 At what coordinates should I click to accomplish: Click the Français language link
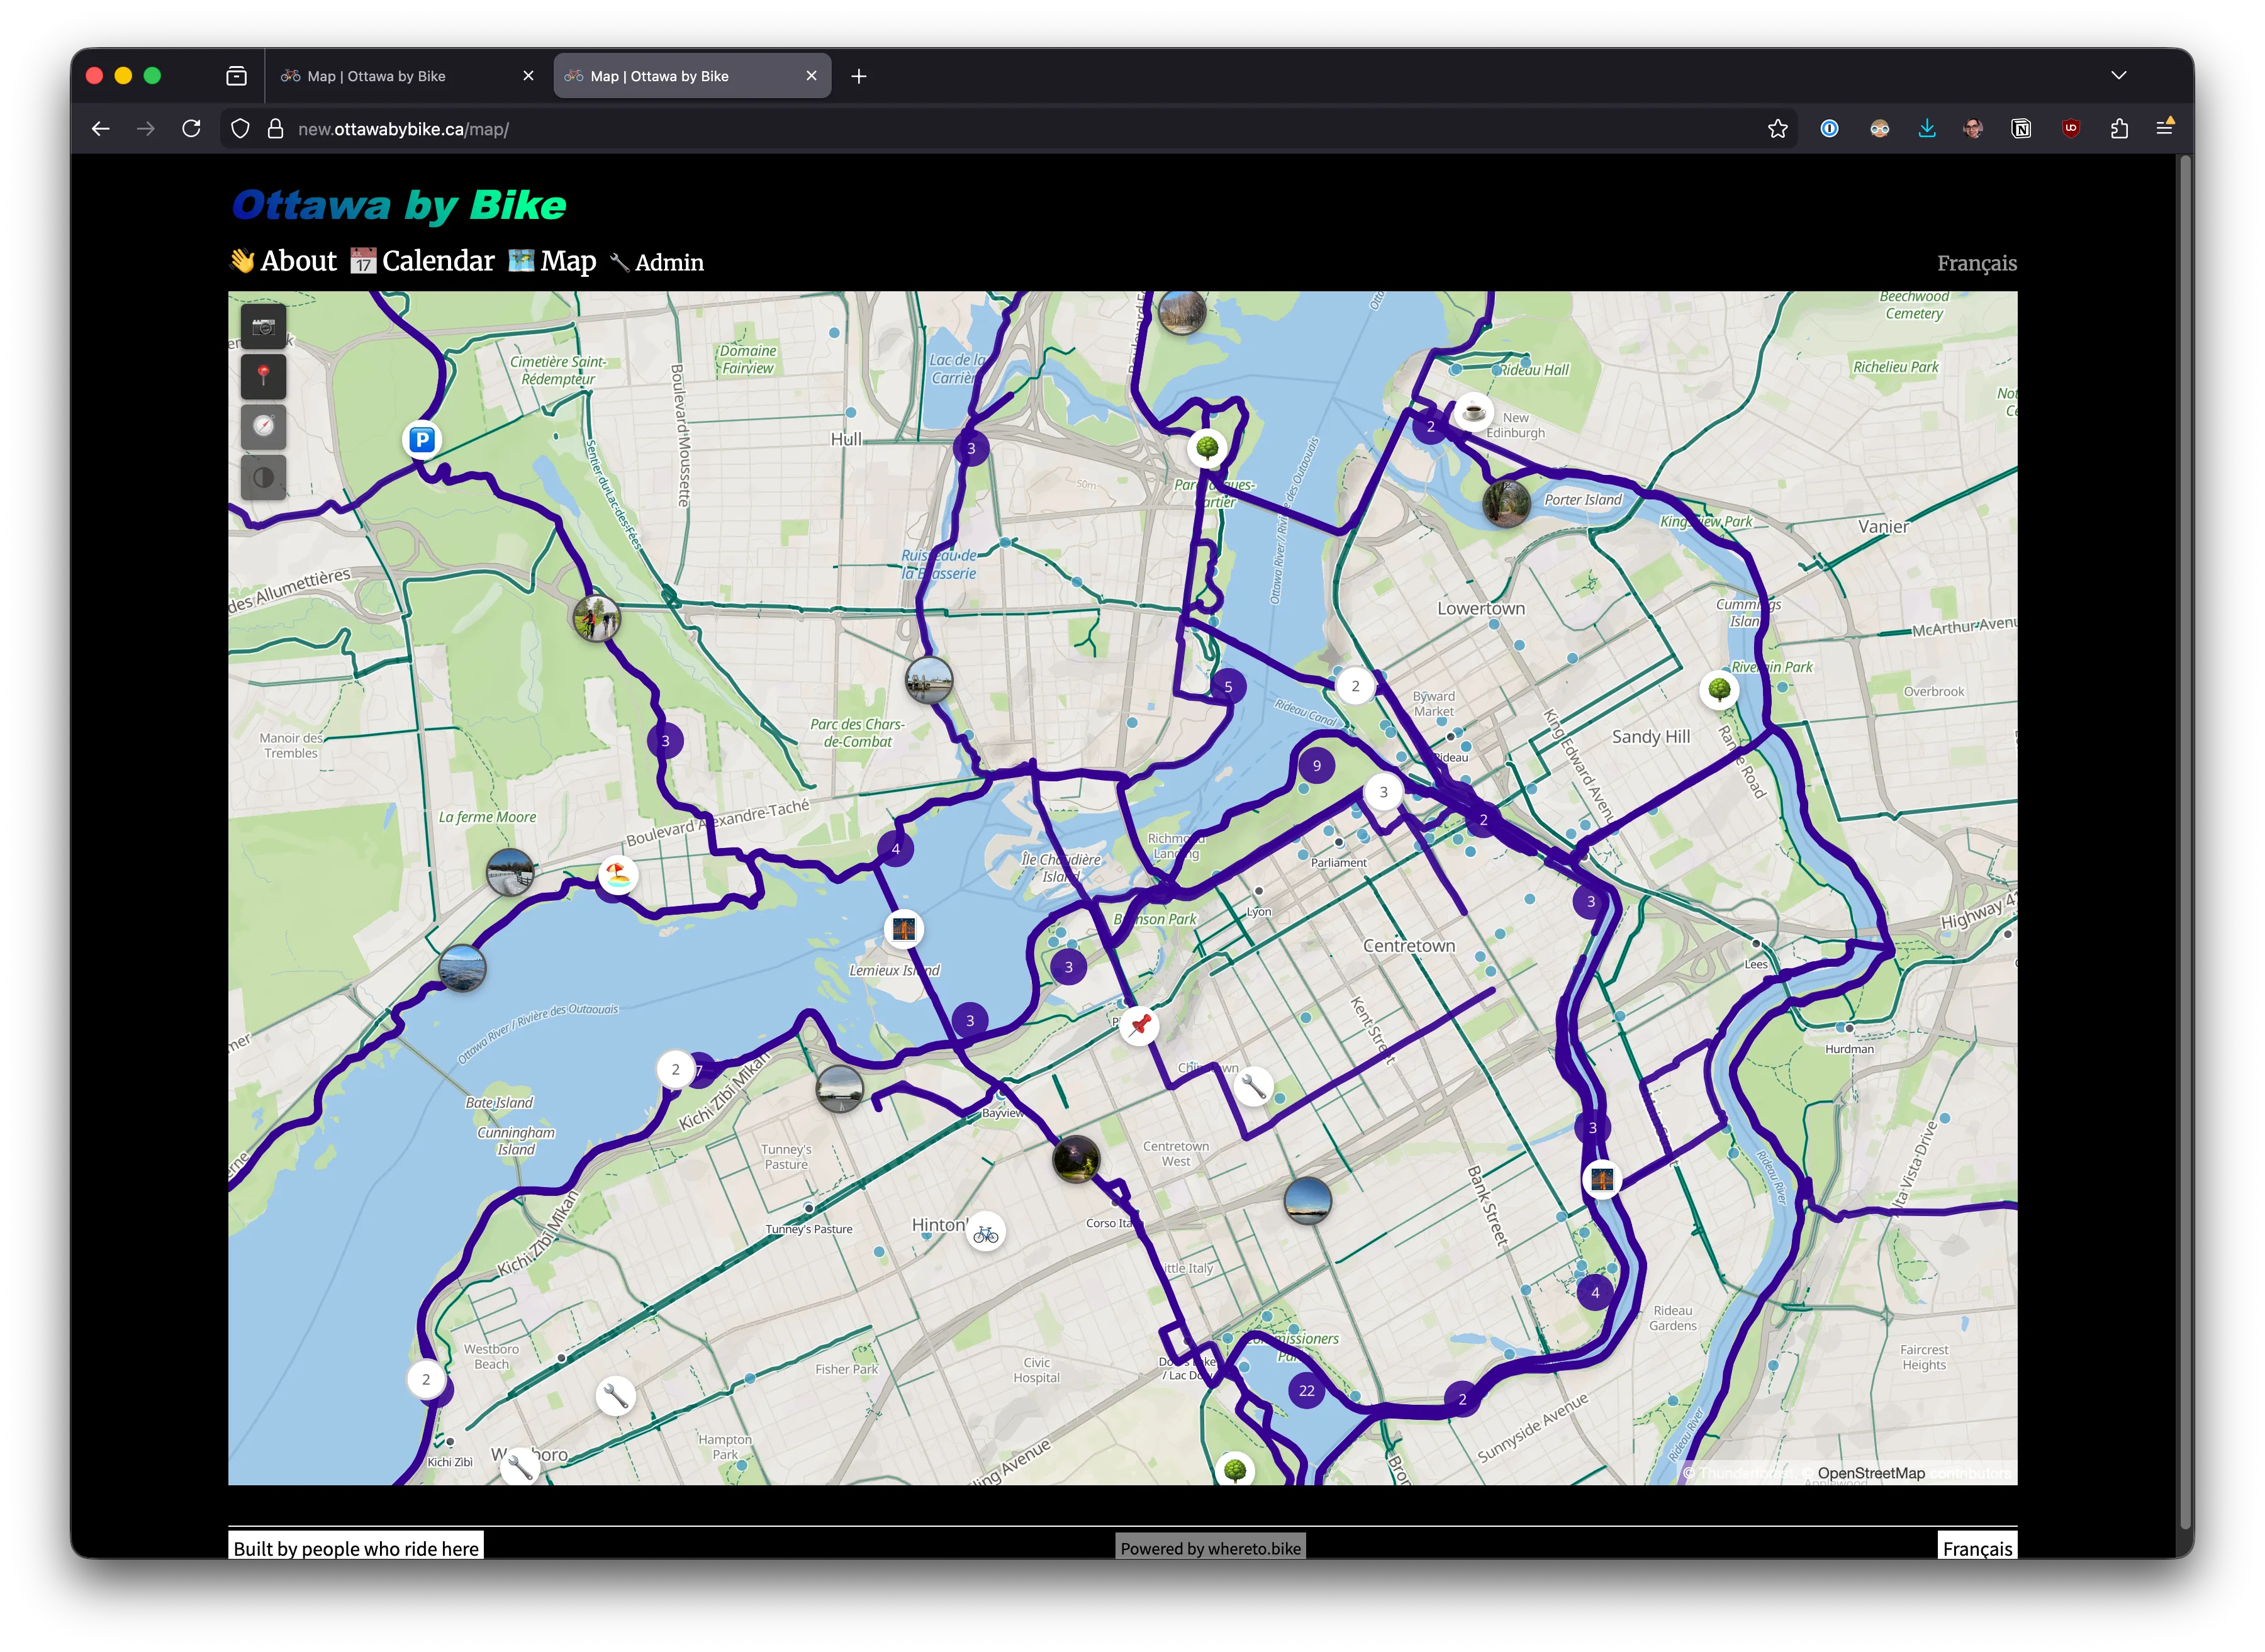pyautogui.click(x=1976, y=263)
